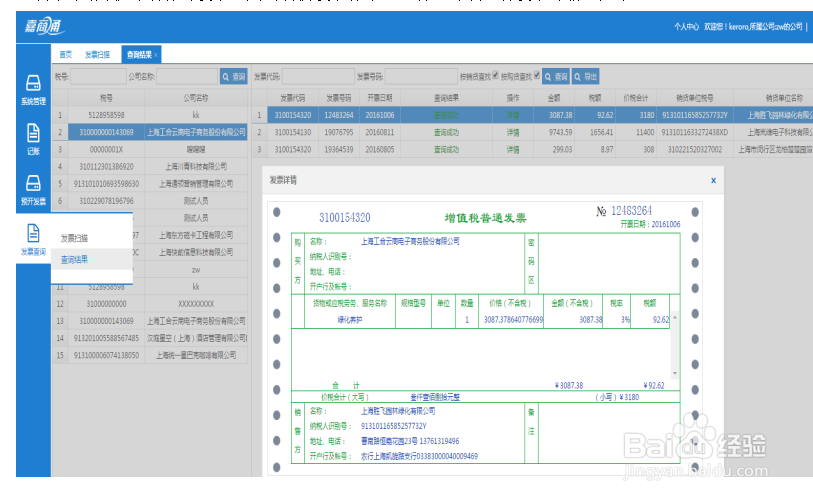Click invoice date 20160805 cell

380,149
